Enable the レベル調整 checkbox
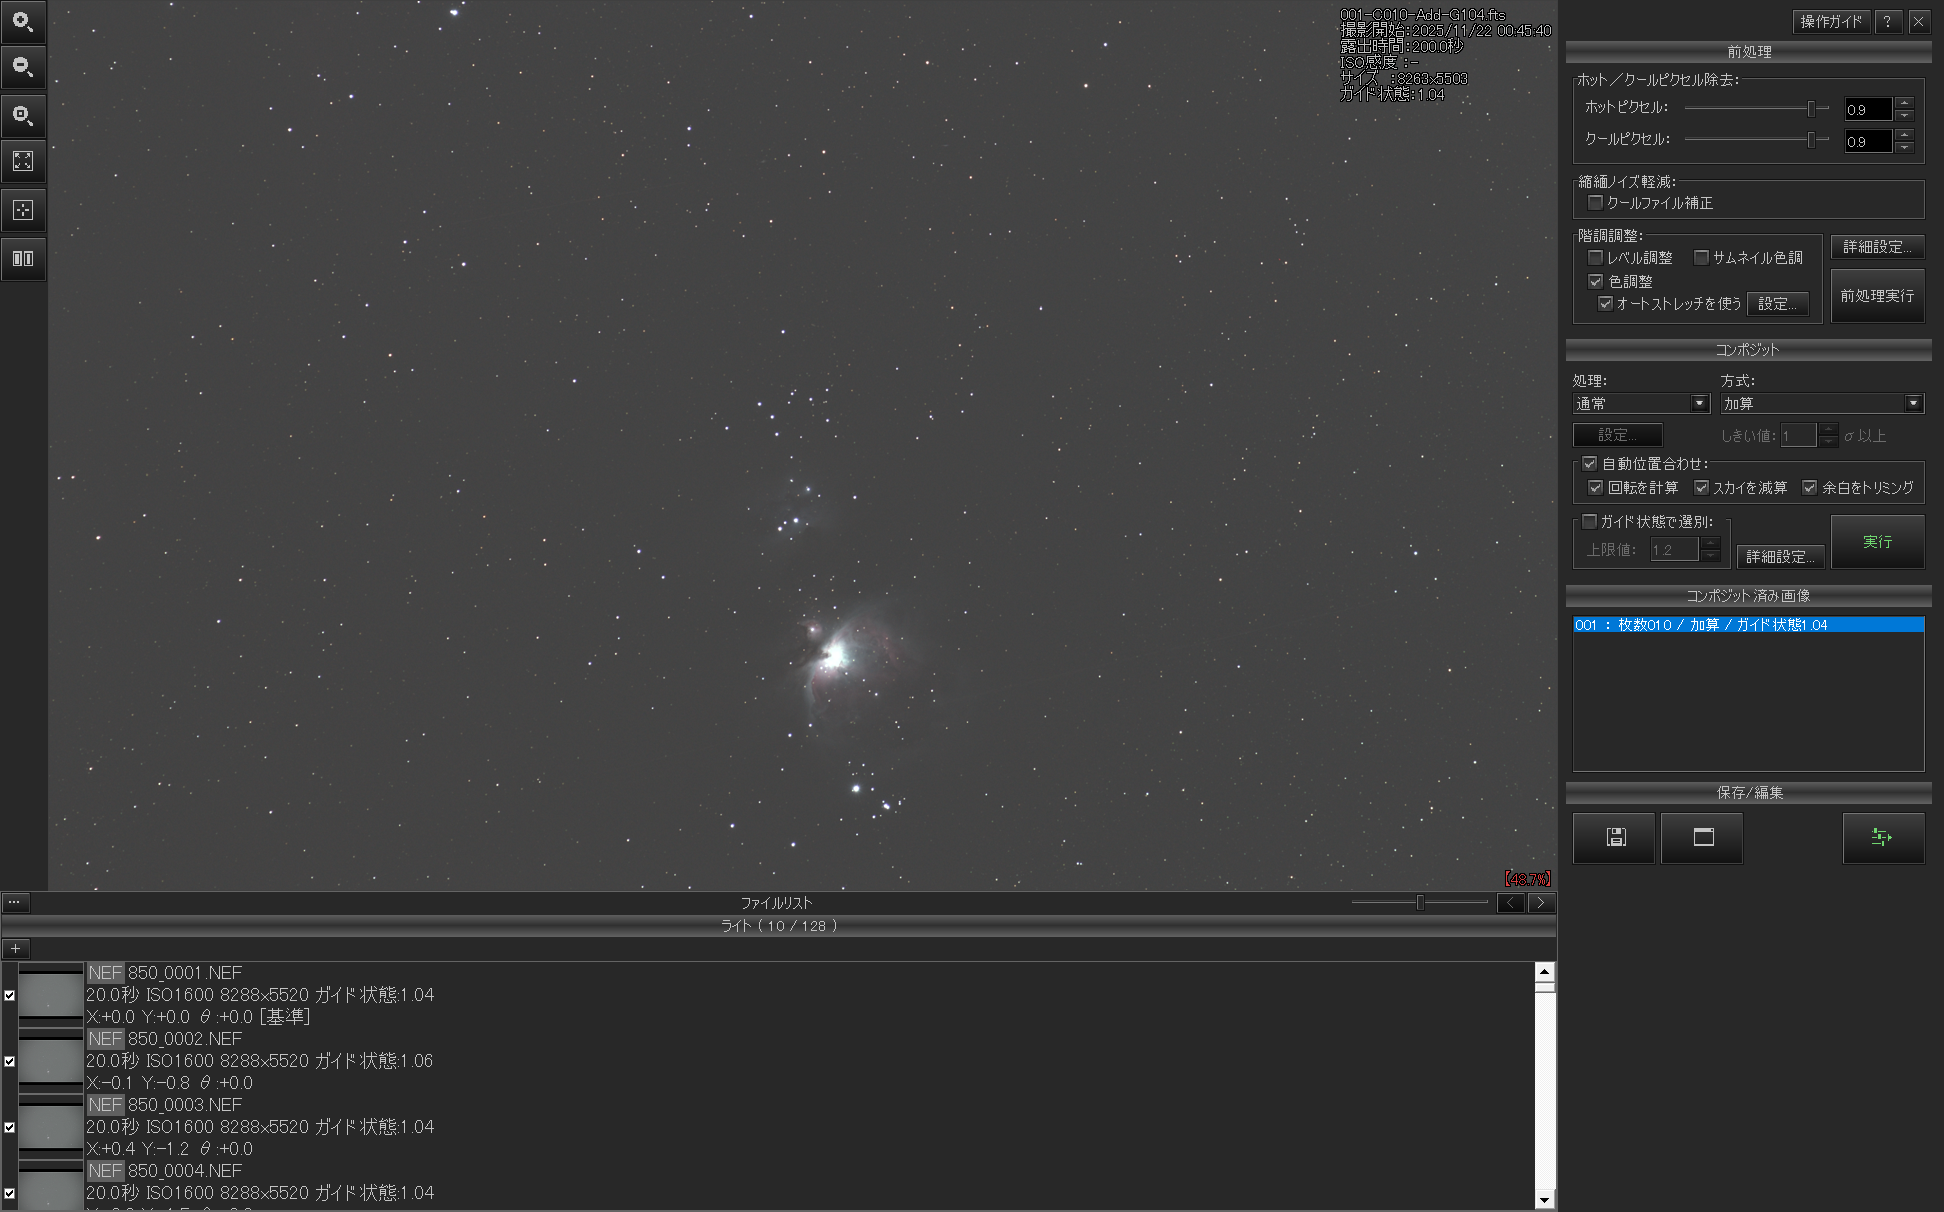This screenshot has height=1212, width=1944. (1596, 258)
